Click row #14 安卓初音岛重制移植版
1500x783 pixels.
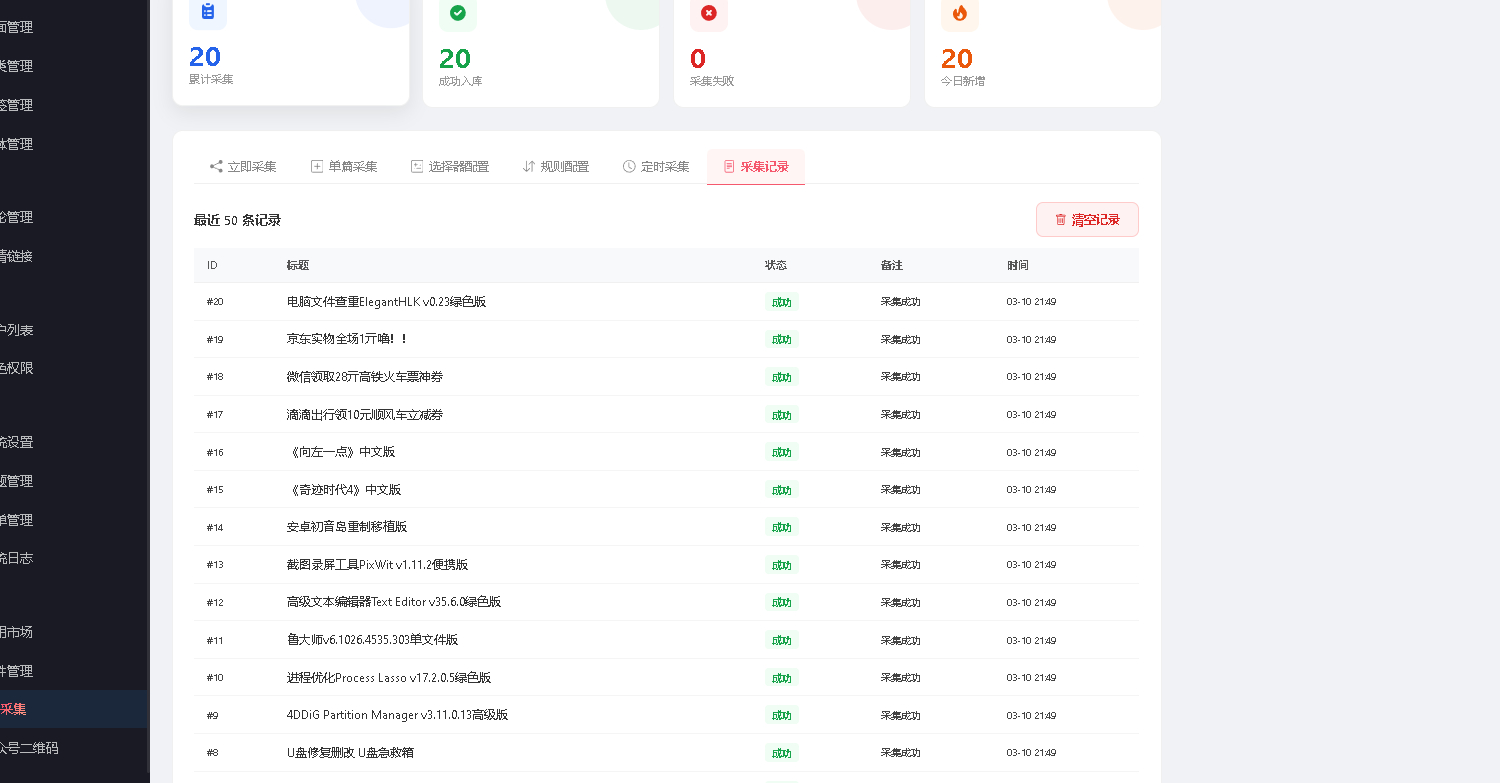350,527
